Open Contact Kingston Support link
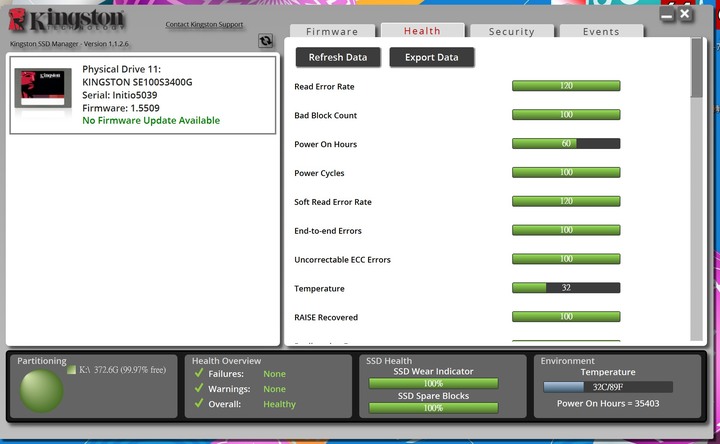This screenshot has width=720, height=444. tap(204, 24)
